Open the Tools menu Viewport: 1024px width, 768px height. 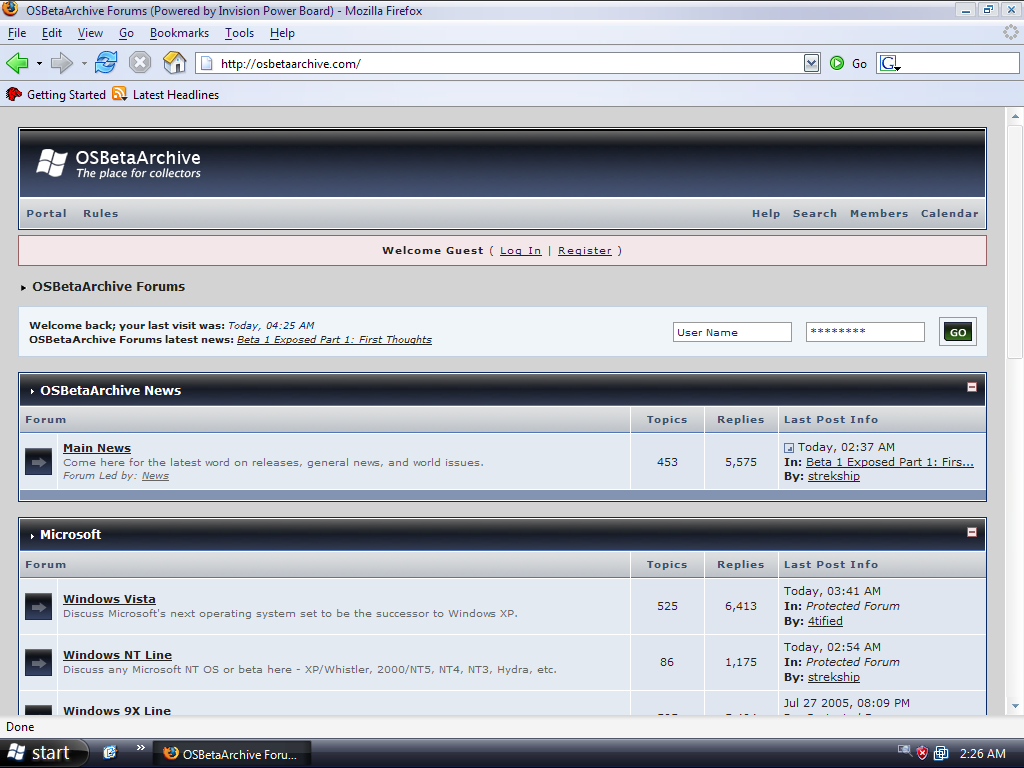[239, 33]
